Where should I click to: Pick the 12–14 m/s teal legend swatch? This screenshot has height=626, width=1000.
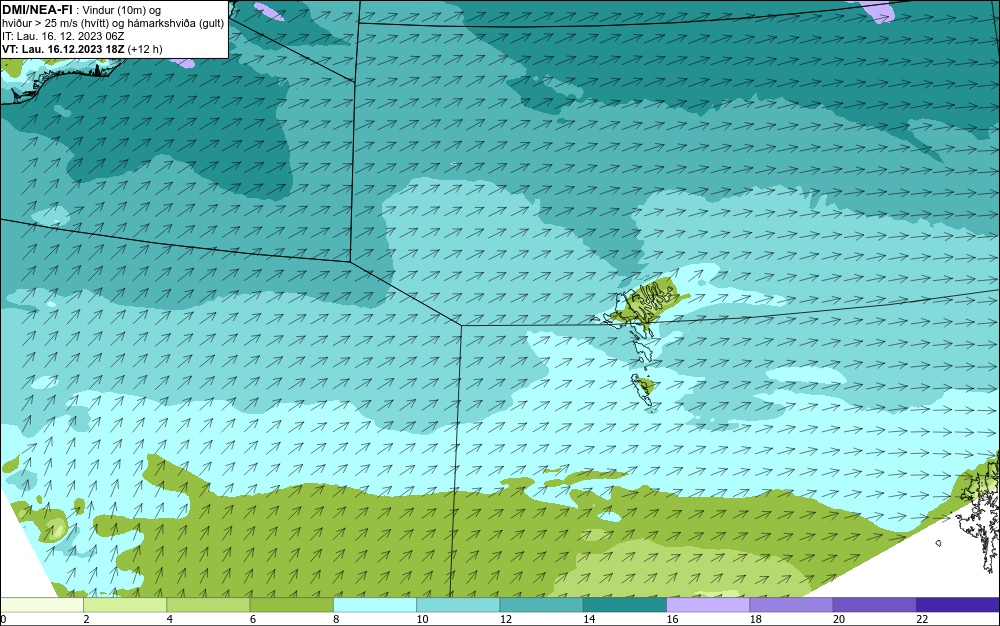(x=541, y=604)
